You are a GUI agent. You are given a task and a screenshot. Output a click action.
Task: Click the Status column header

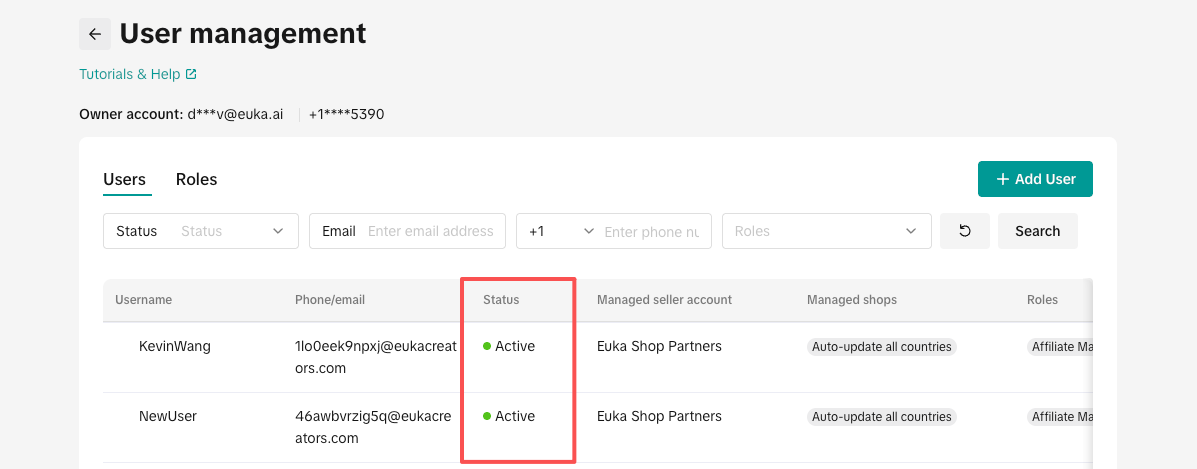(501, 299)
